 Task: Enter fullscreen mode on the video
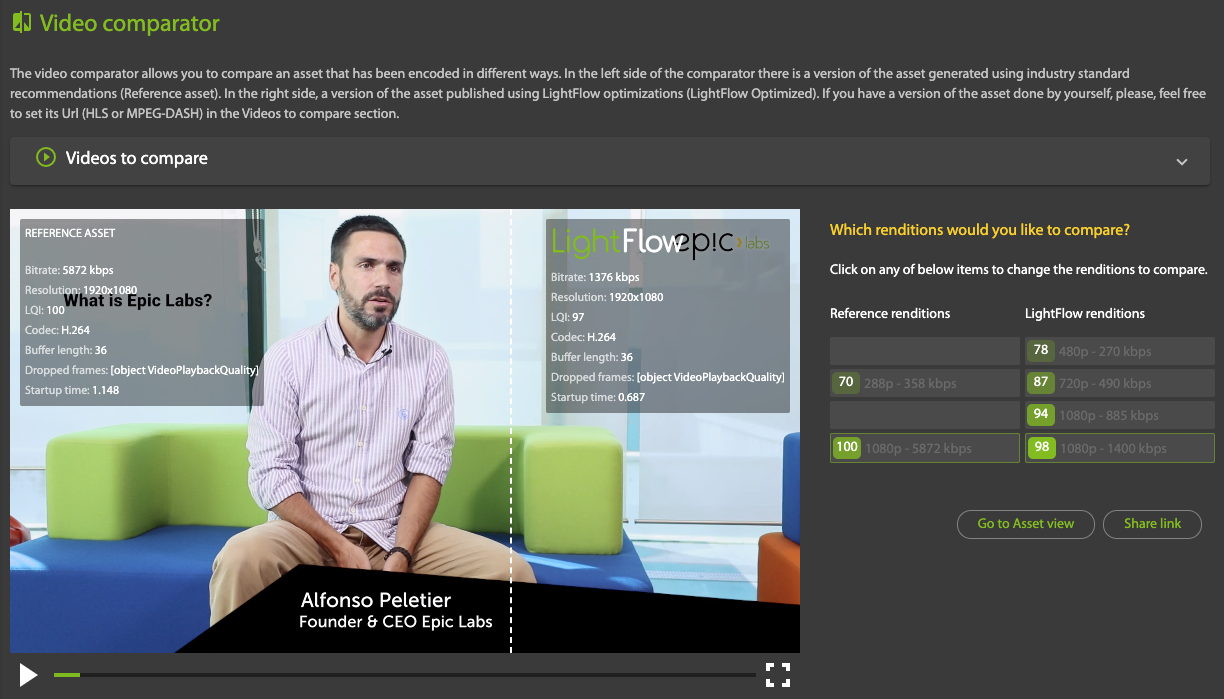(x=778, y=675)
